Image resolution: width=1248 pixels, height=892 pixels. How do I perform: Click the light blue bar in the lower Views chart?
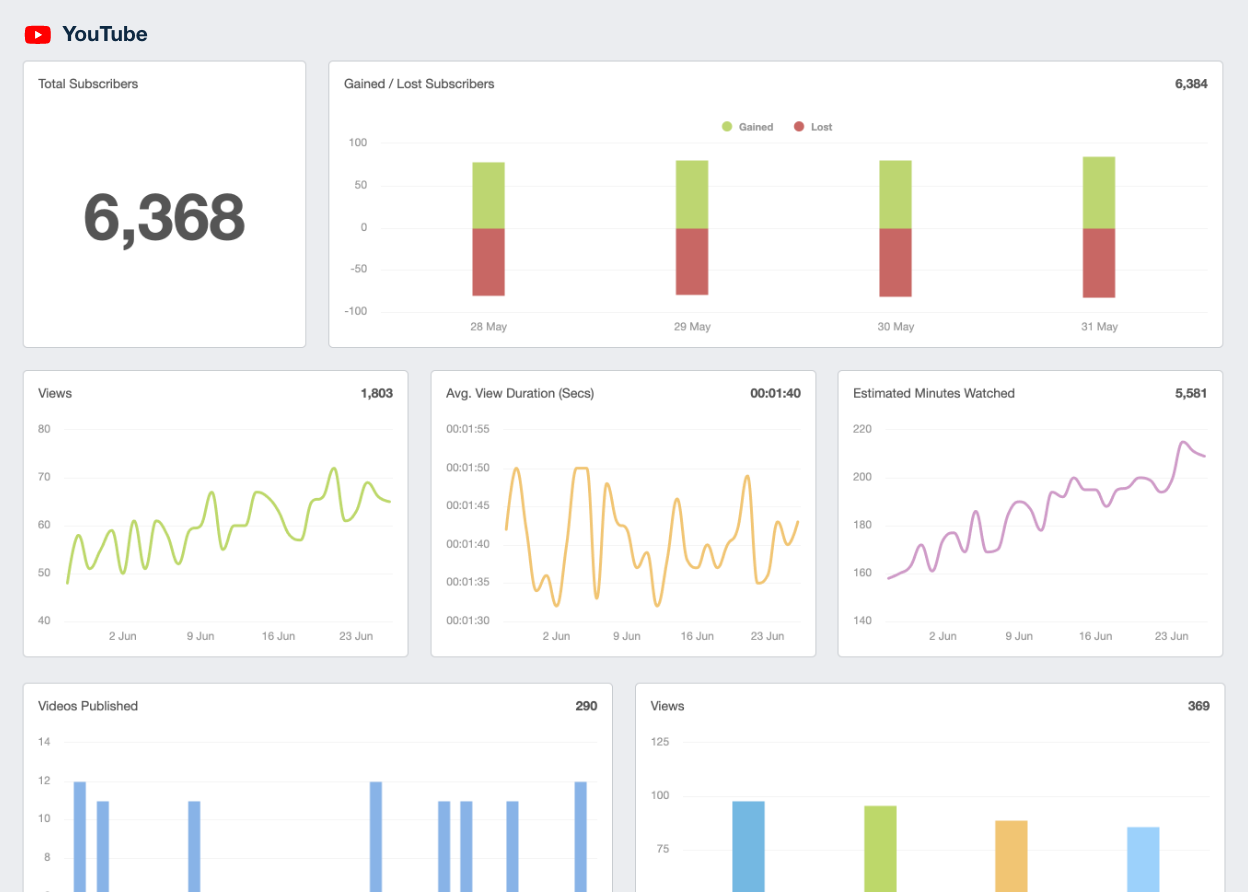pos(1143,859)
